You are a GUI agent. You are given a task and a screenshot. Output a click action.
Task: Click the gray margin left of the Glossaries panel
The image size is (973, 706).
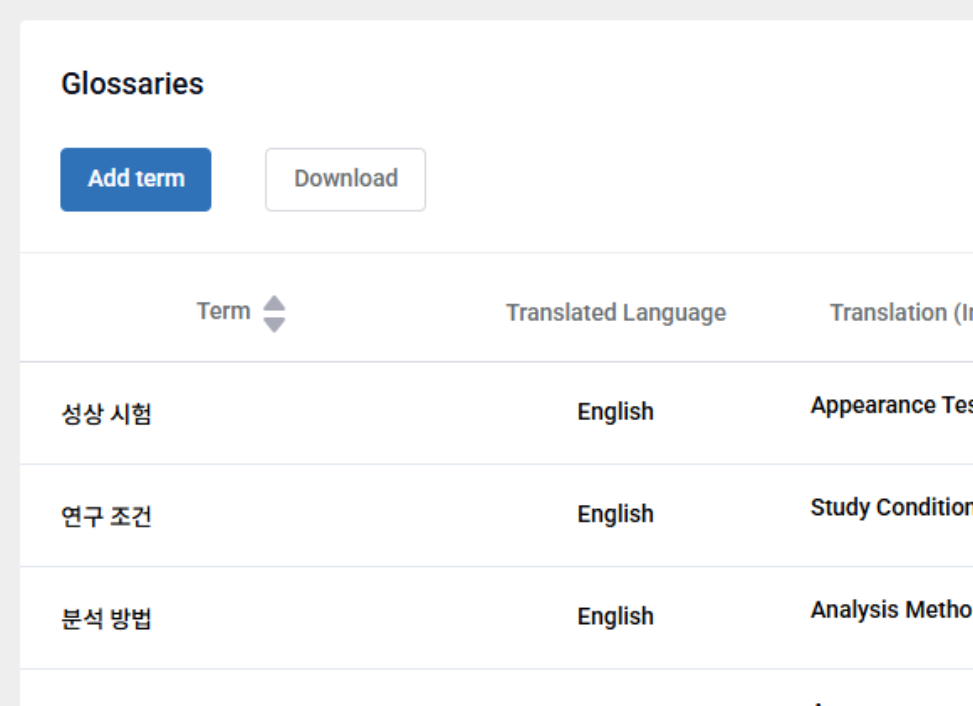pos(9,350)
